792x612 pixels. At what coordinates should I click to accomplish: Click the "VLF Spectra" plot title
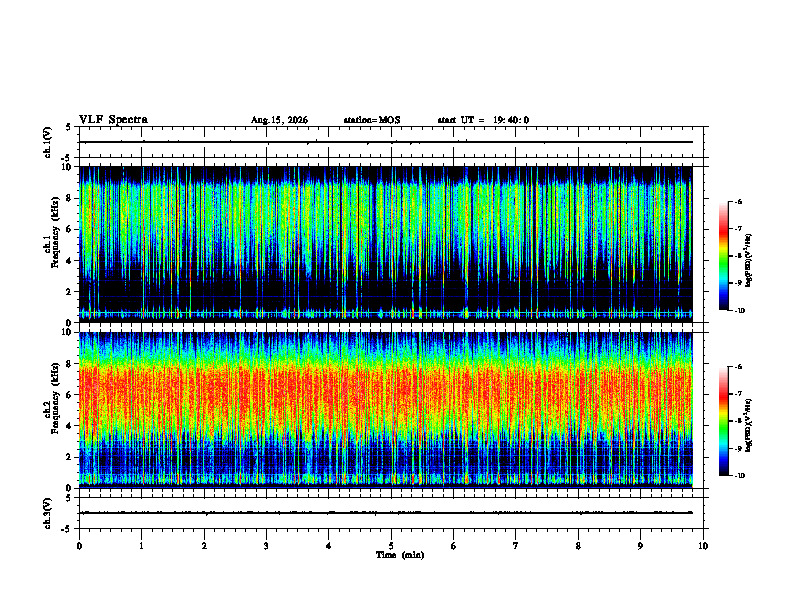coord(113,119)
